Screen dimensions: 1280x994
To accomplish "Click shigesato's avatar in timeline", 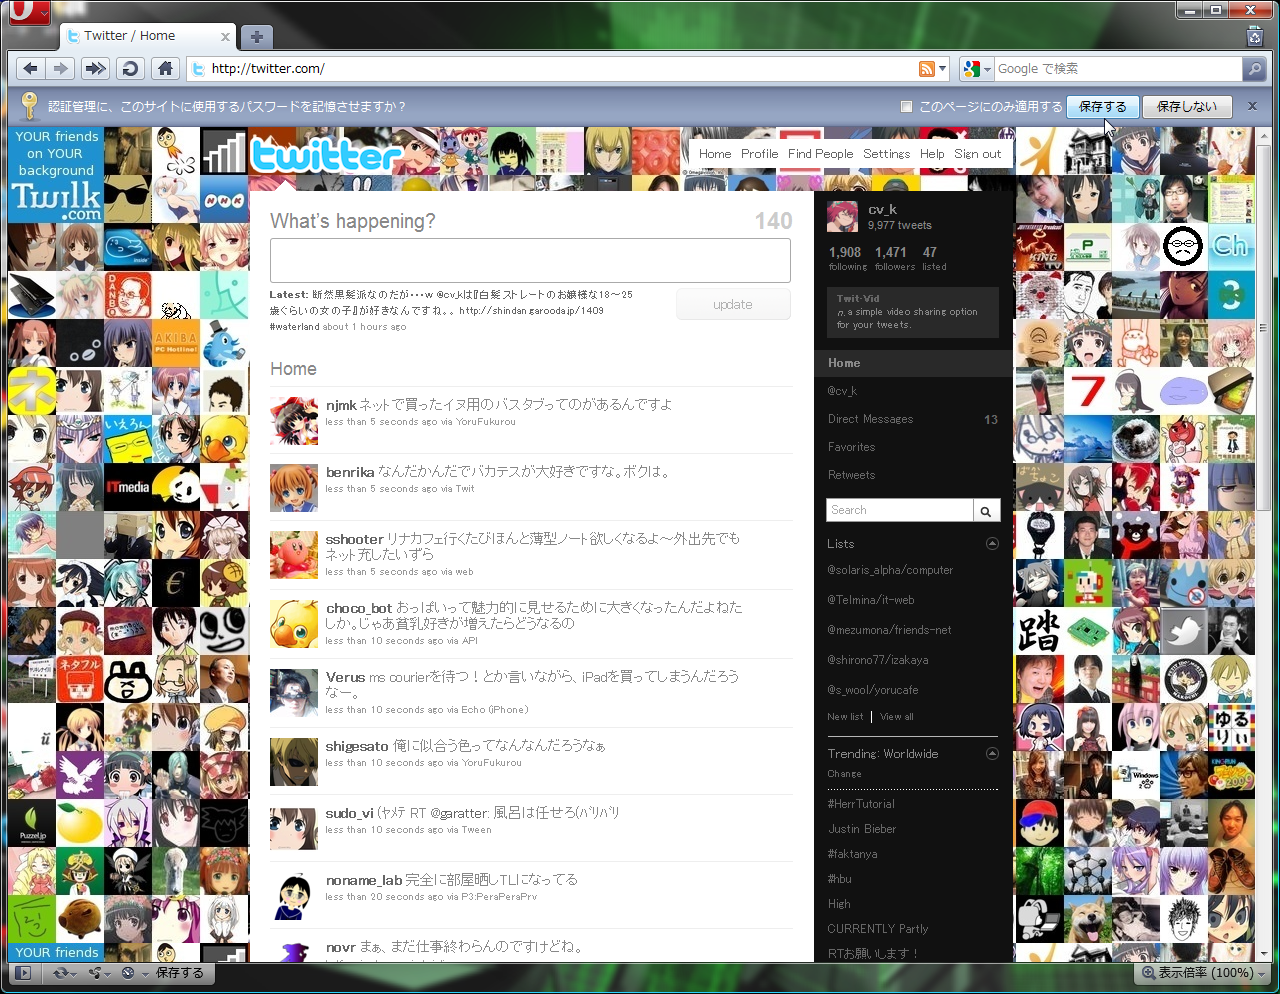I will 294,762.
